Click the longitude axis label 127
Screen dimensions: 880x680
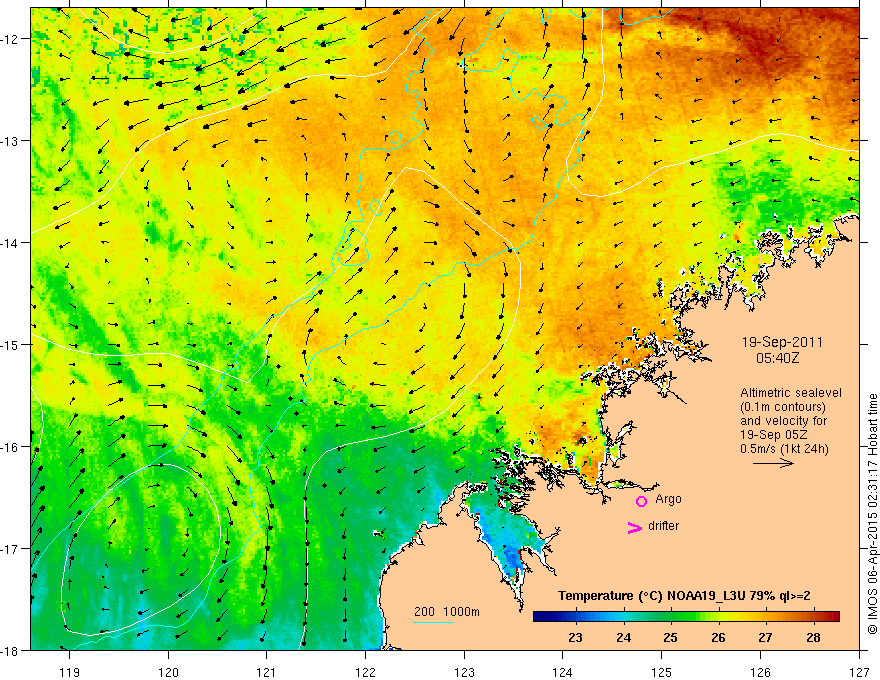(x=859, y=672)
